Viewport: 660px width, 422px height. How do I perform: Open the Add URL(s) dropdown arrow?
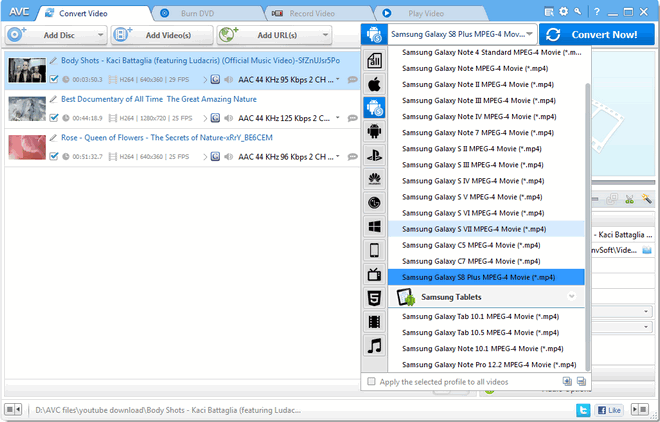pyautogui.click(x=325, y=35)
